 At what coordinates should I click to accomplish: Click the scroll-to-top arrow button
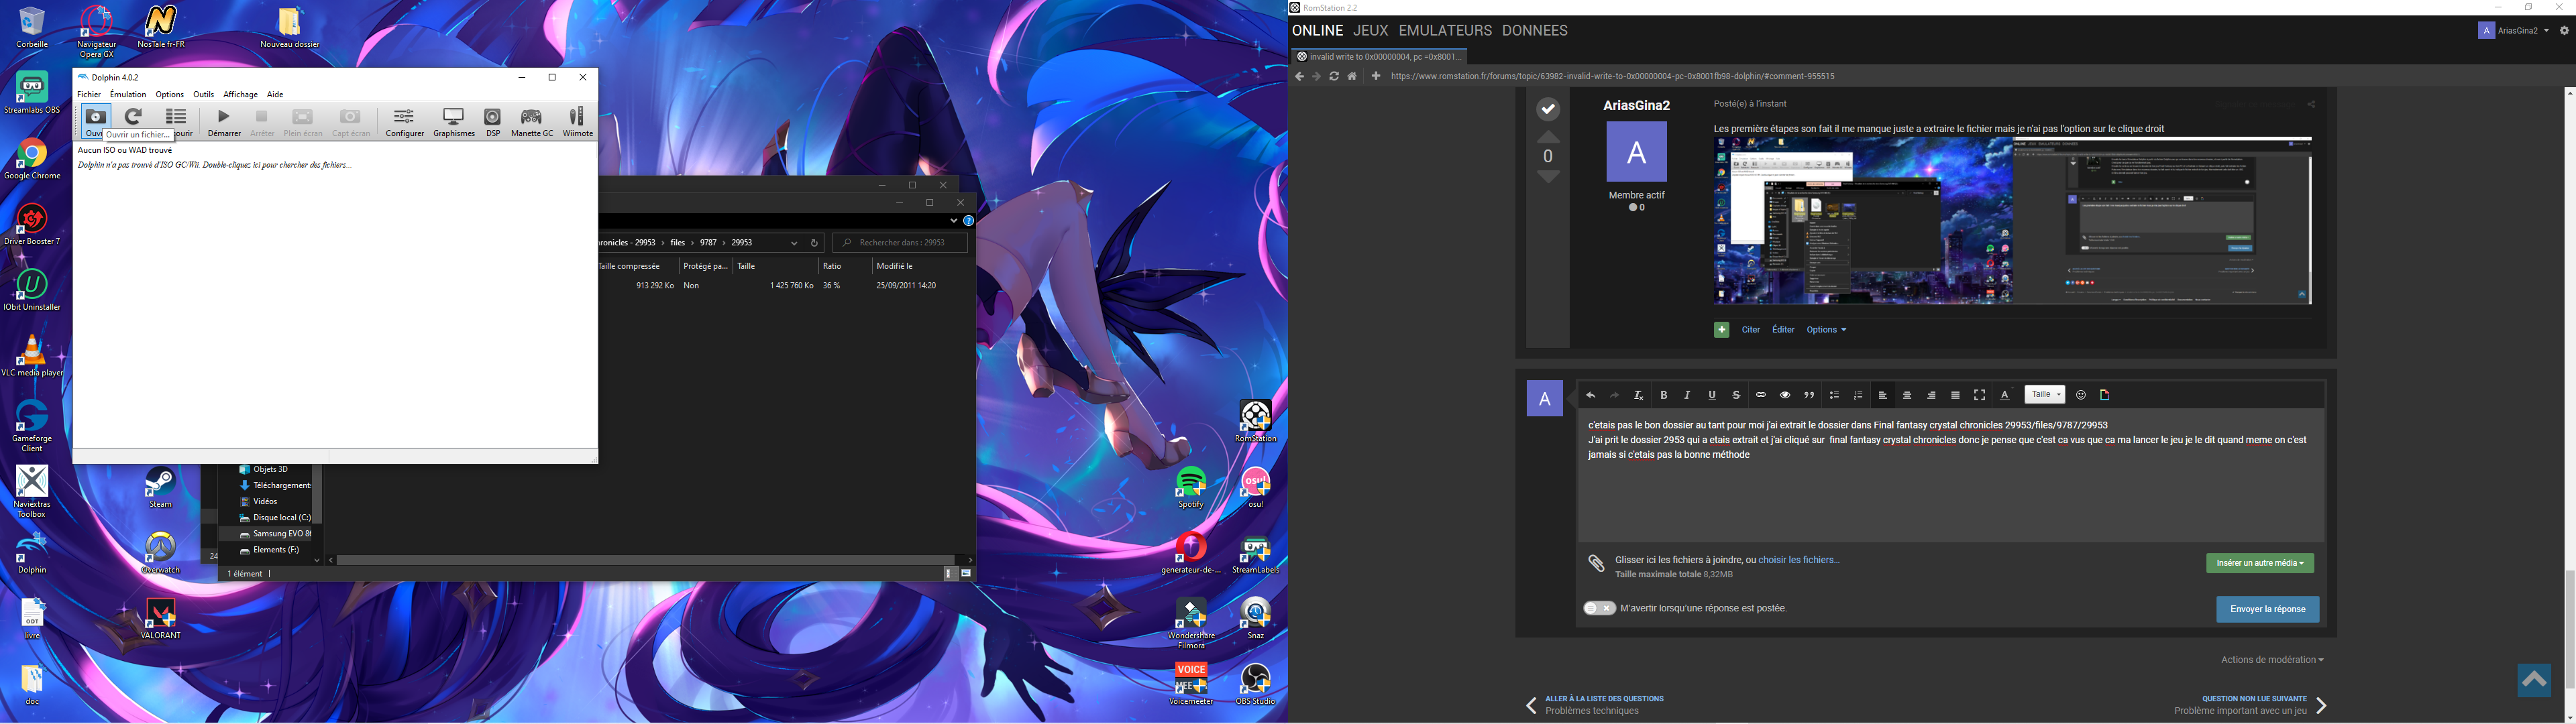tap(2534, 681)
